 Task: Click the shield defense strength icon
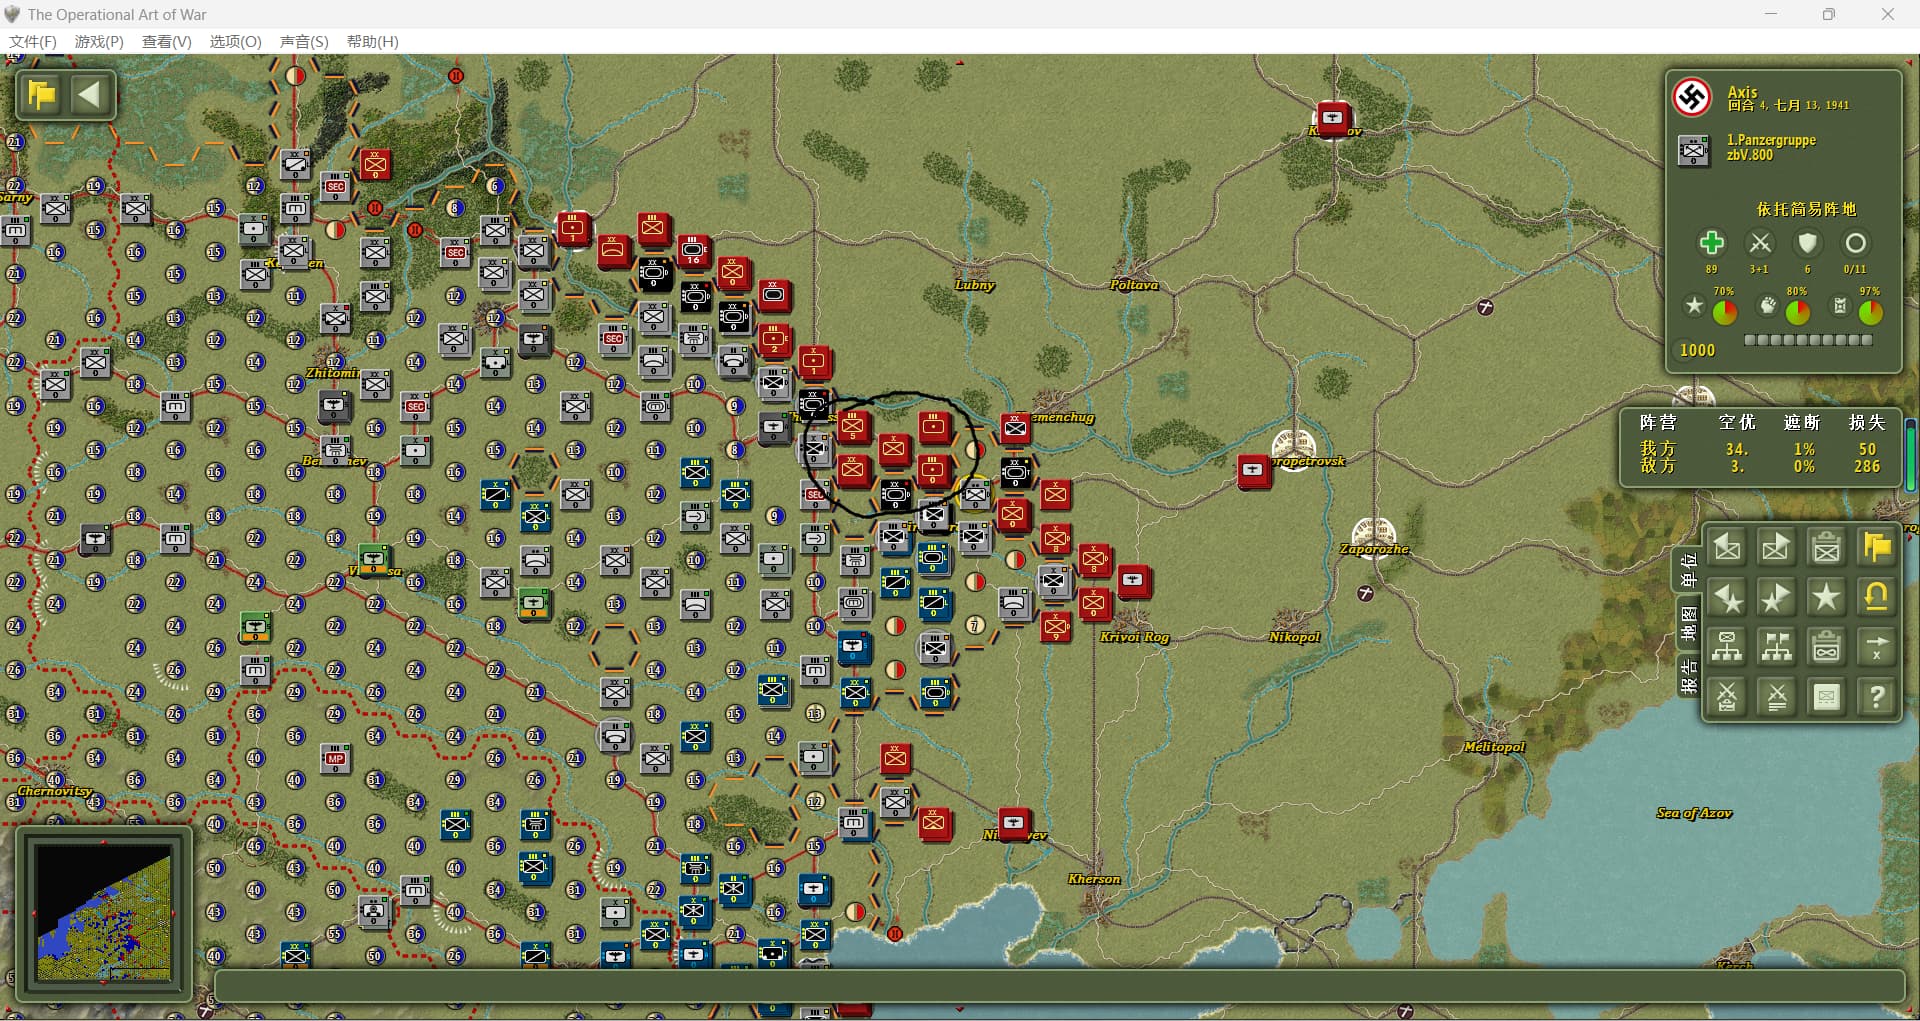pyautogui.click(x=1807, y=243)
